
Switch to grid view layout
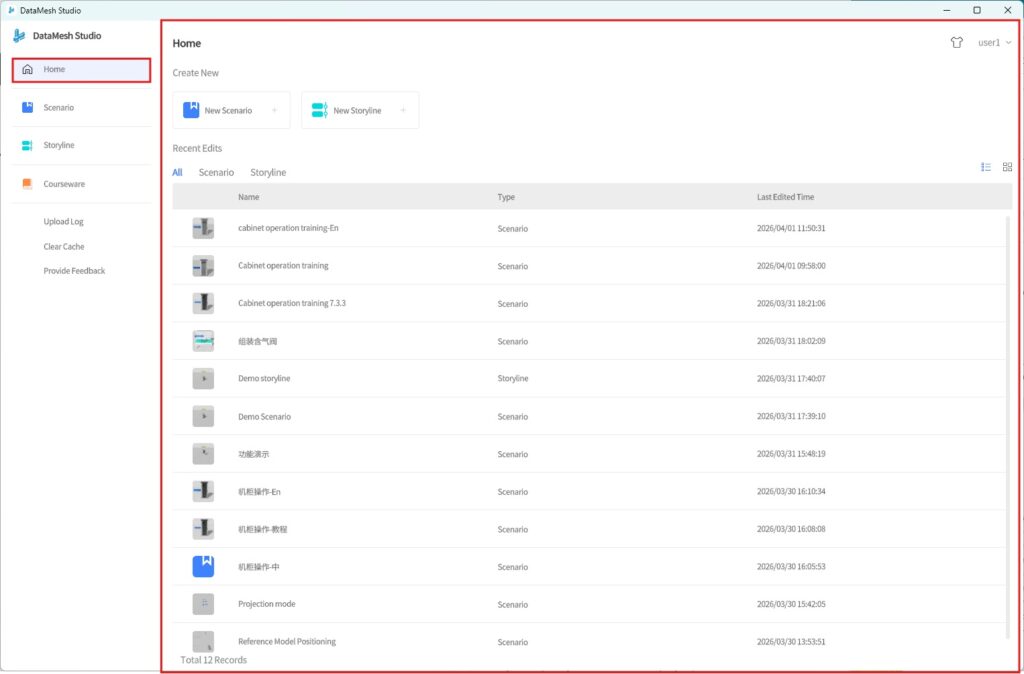pos(1007,167)
